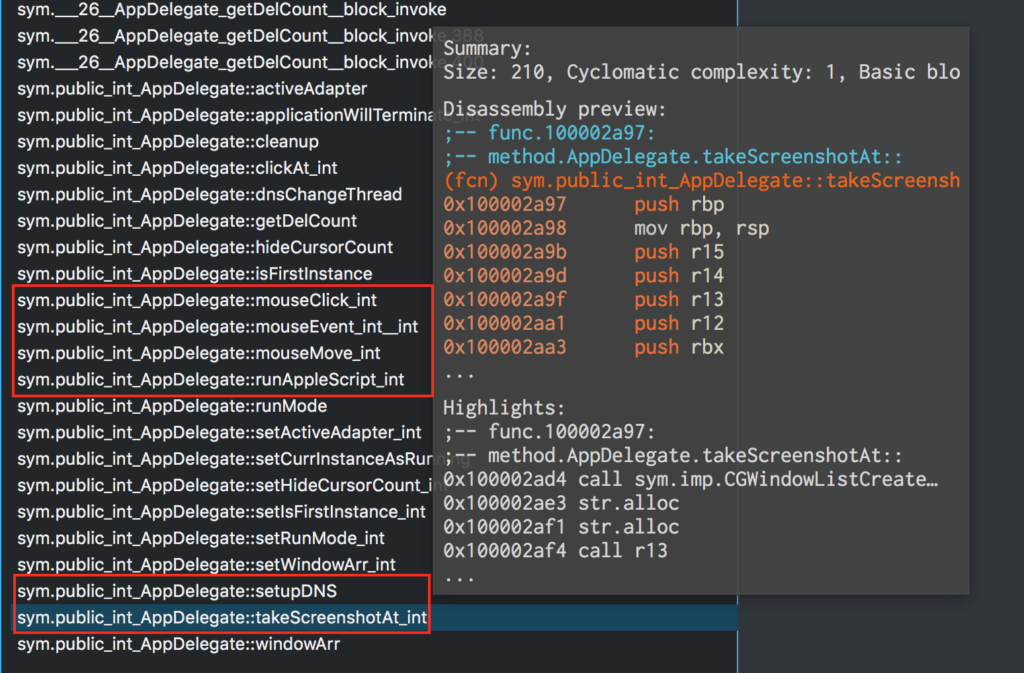Select the hideCursorCount function
The image size is (1024, 673).
205,247
